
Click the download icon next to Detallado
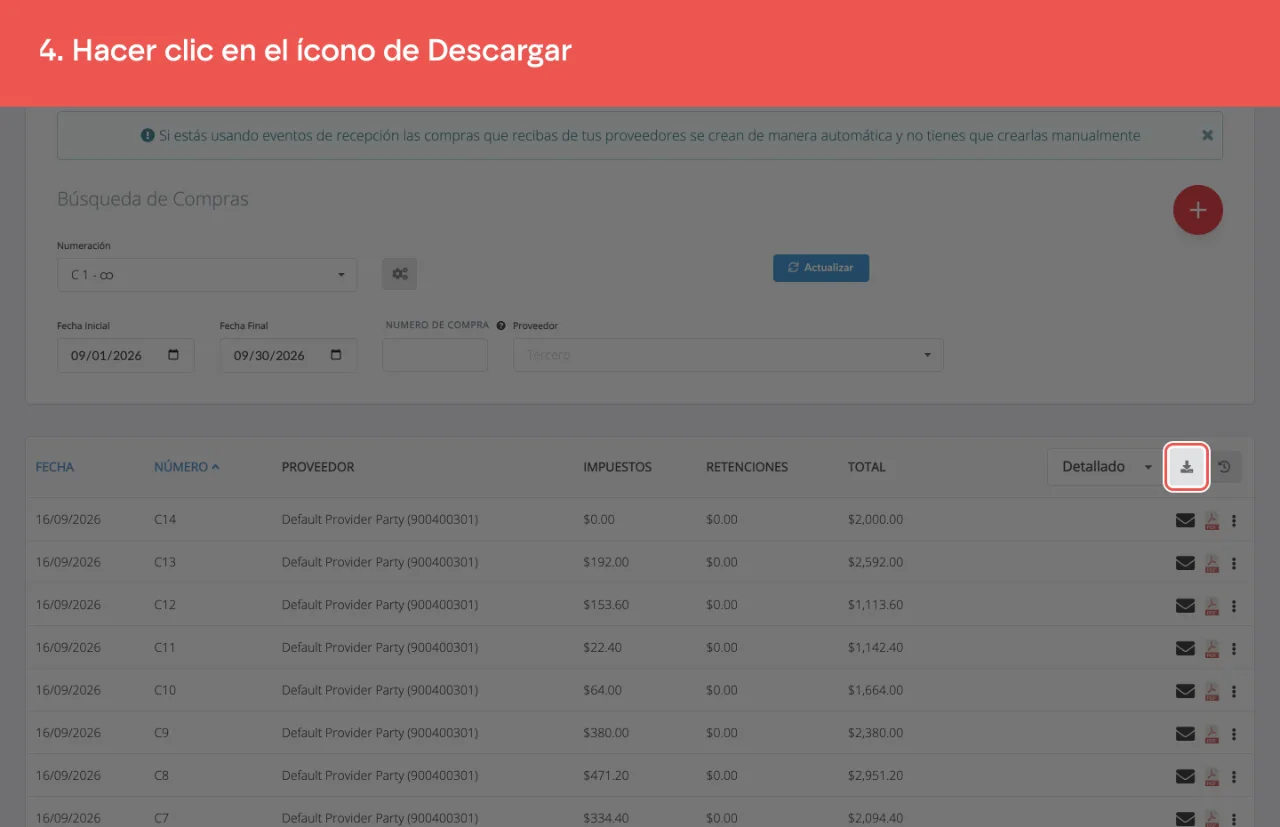(1187, 467)
